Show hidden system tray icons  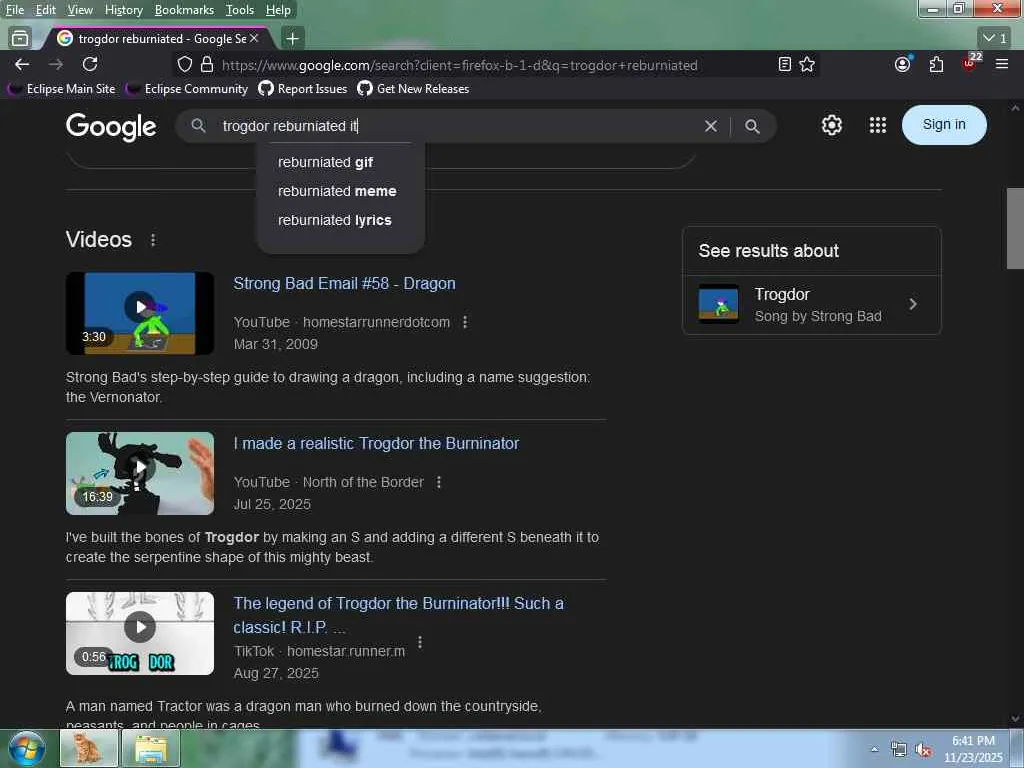874,749
